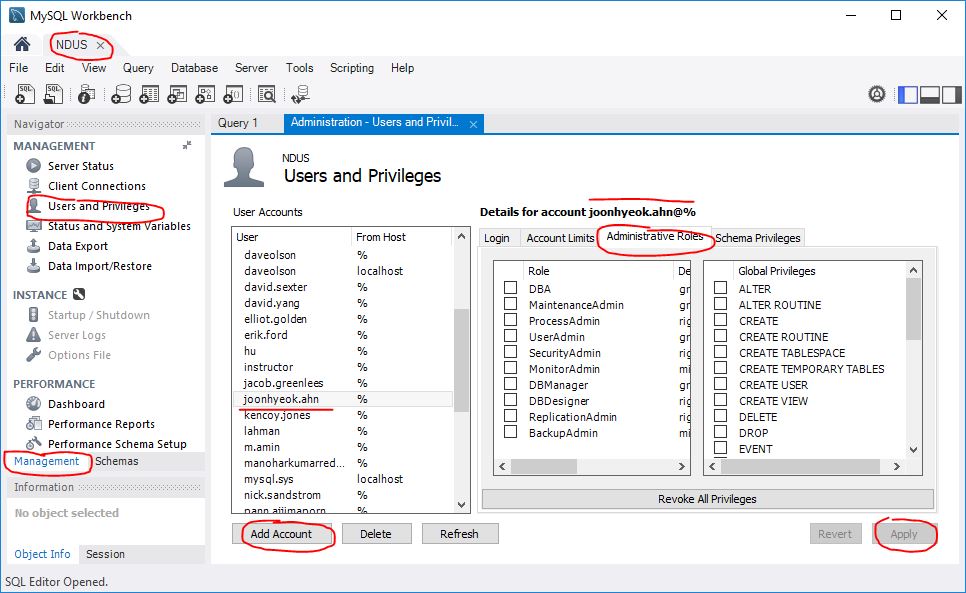Switch to the Schema Privileges tab
The width and height of the screenshot is (966, 593).
[x=757, y=238]
